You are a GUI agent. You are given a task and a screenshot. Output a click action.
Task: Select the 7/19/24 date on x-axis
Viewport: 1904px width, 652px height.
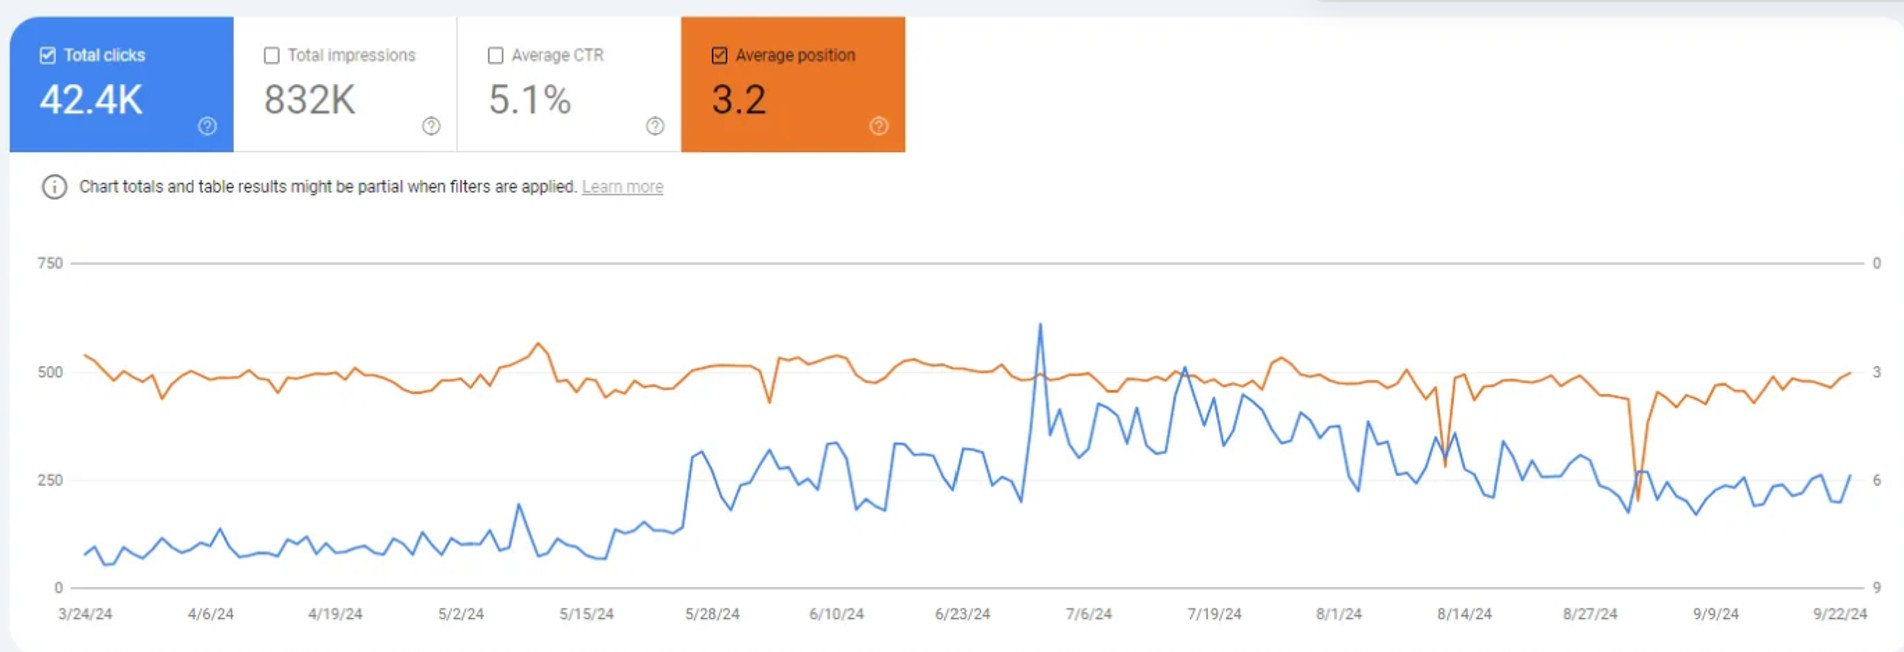point(1214,614)
